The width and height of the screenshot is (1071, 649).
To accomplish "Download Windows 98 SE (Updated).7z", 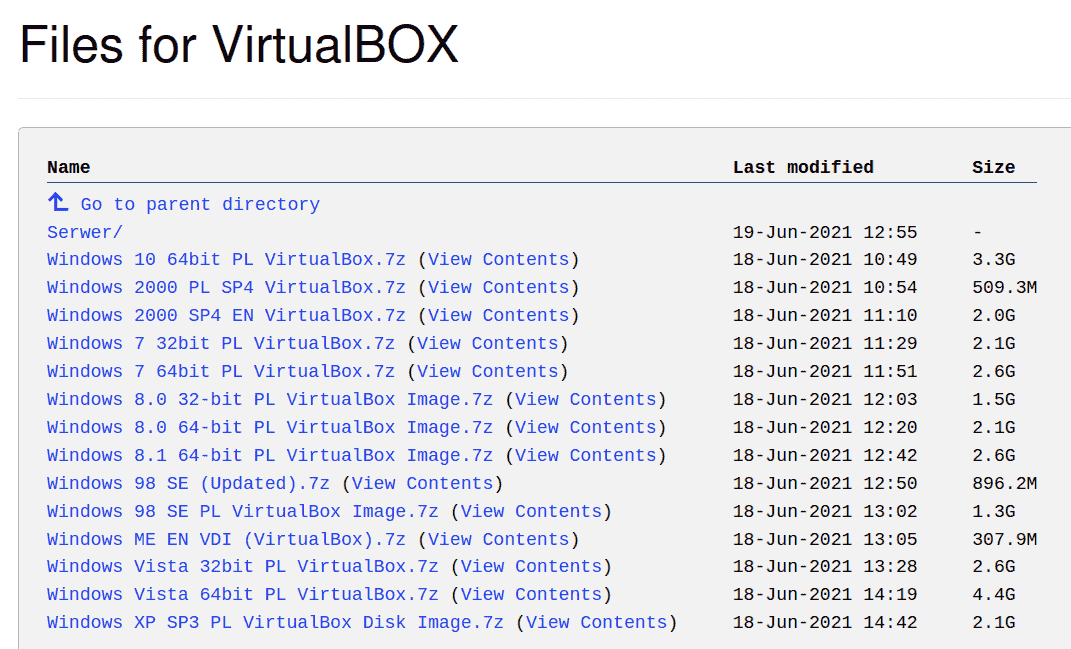I will pos(188,484).
